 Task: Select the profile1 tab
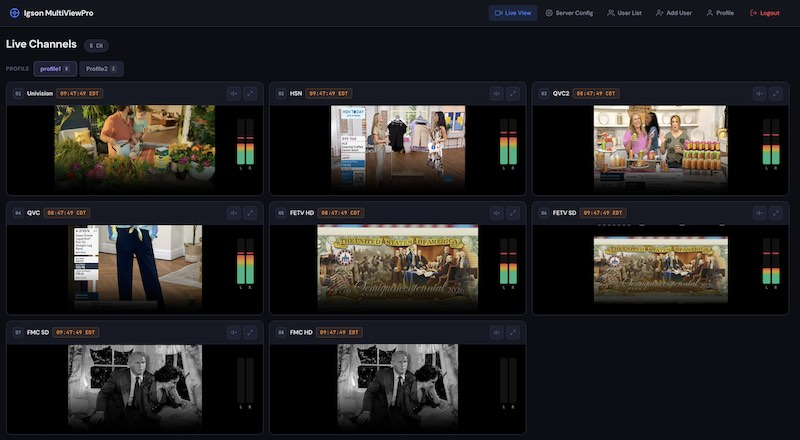tap(55, 68)
